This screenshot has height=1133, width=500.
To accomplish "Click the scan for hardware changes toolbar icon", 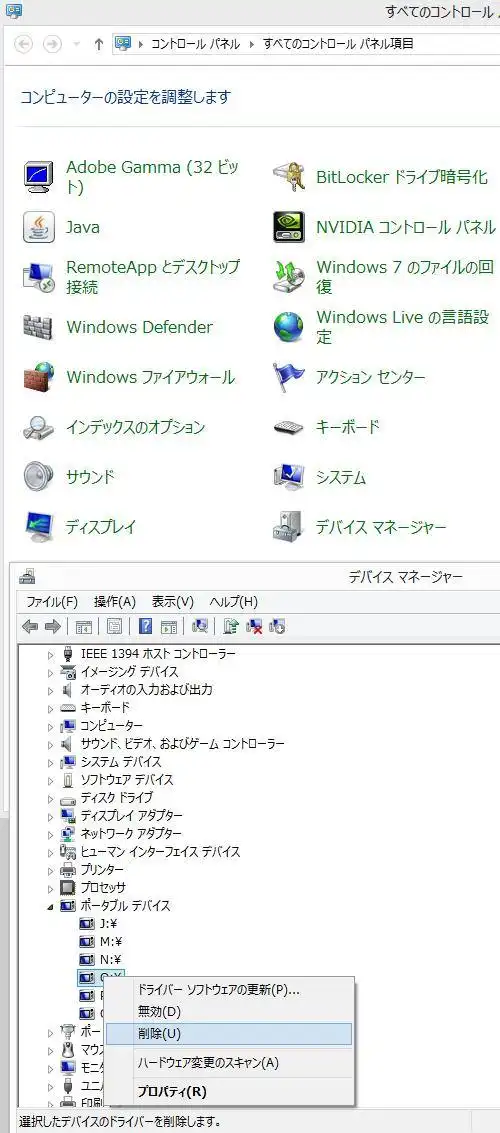I will [202, 626].
